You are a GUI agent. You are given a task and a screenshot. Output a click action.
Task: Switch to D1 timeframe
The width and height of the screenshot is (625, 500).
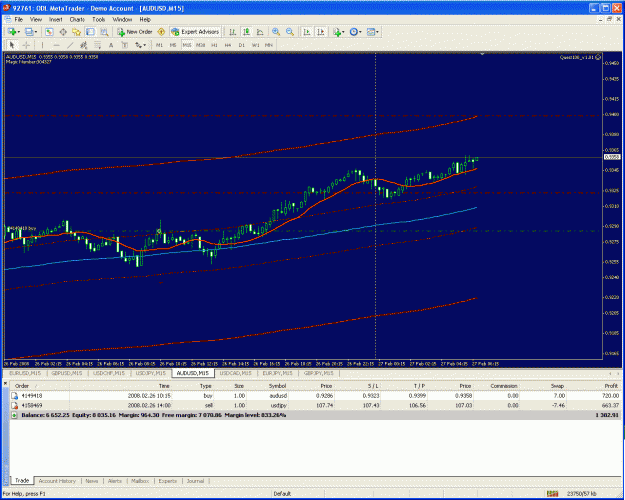tap(242, 45)
